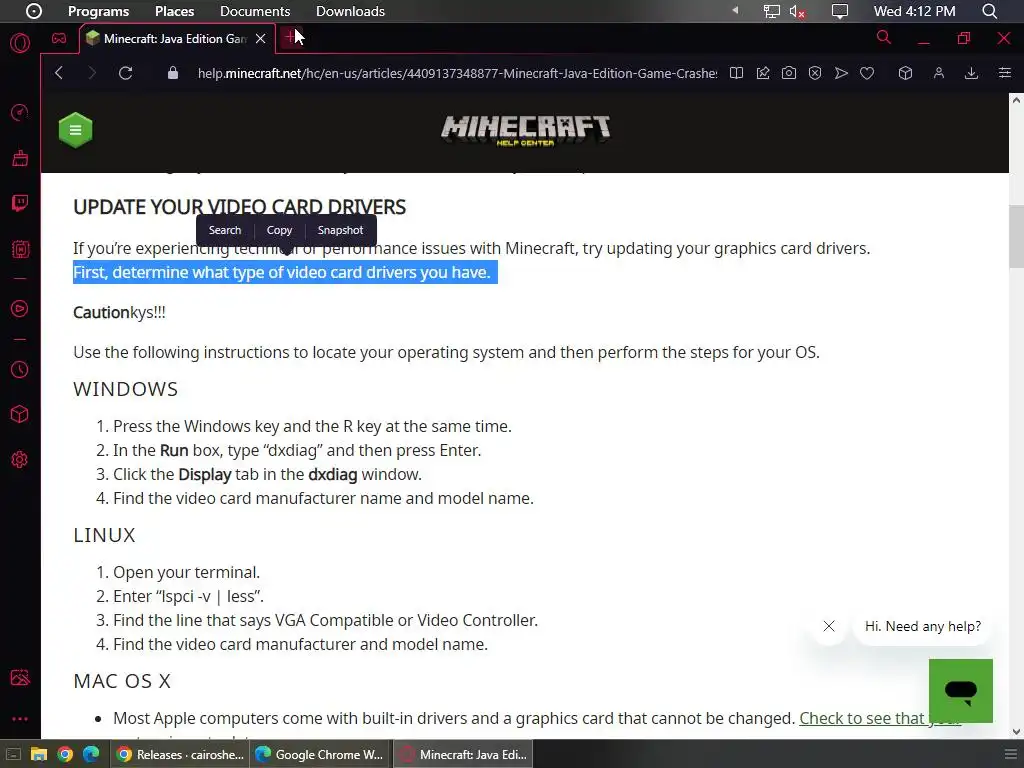Switch to Google Chrome W... taskbar window
The image size is (1024, 768).
tap(319, 754)
